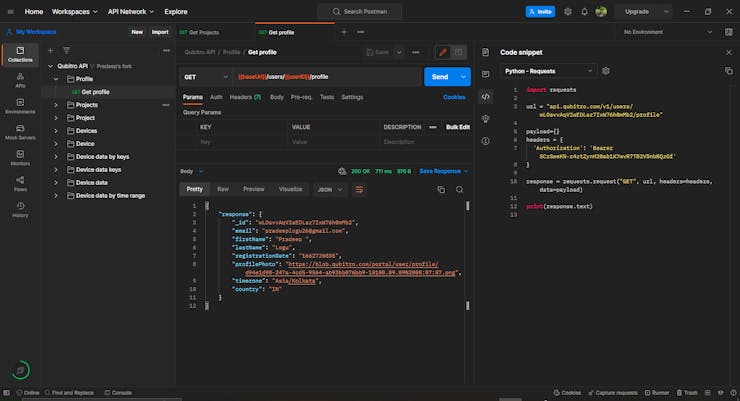Expand the Devices folder in collection
The width and height of the screenshot is (740, 401).
pos(56,130)
